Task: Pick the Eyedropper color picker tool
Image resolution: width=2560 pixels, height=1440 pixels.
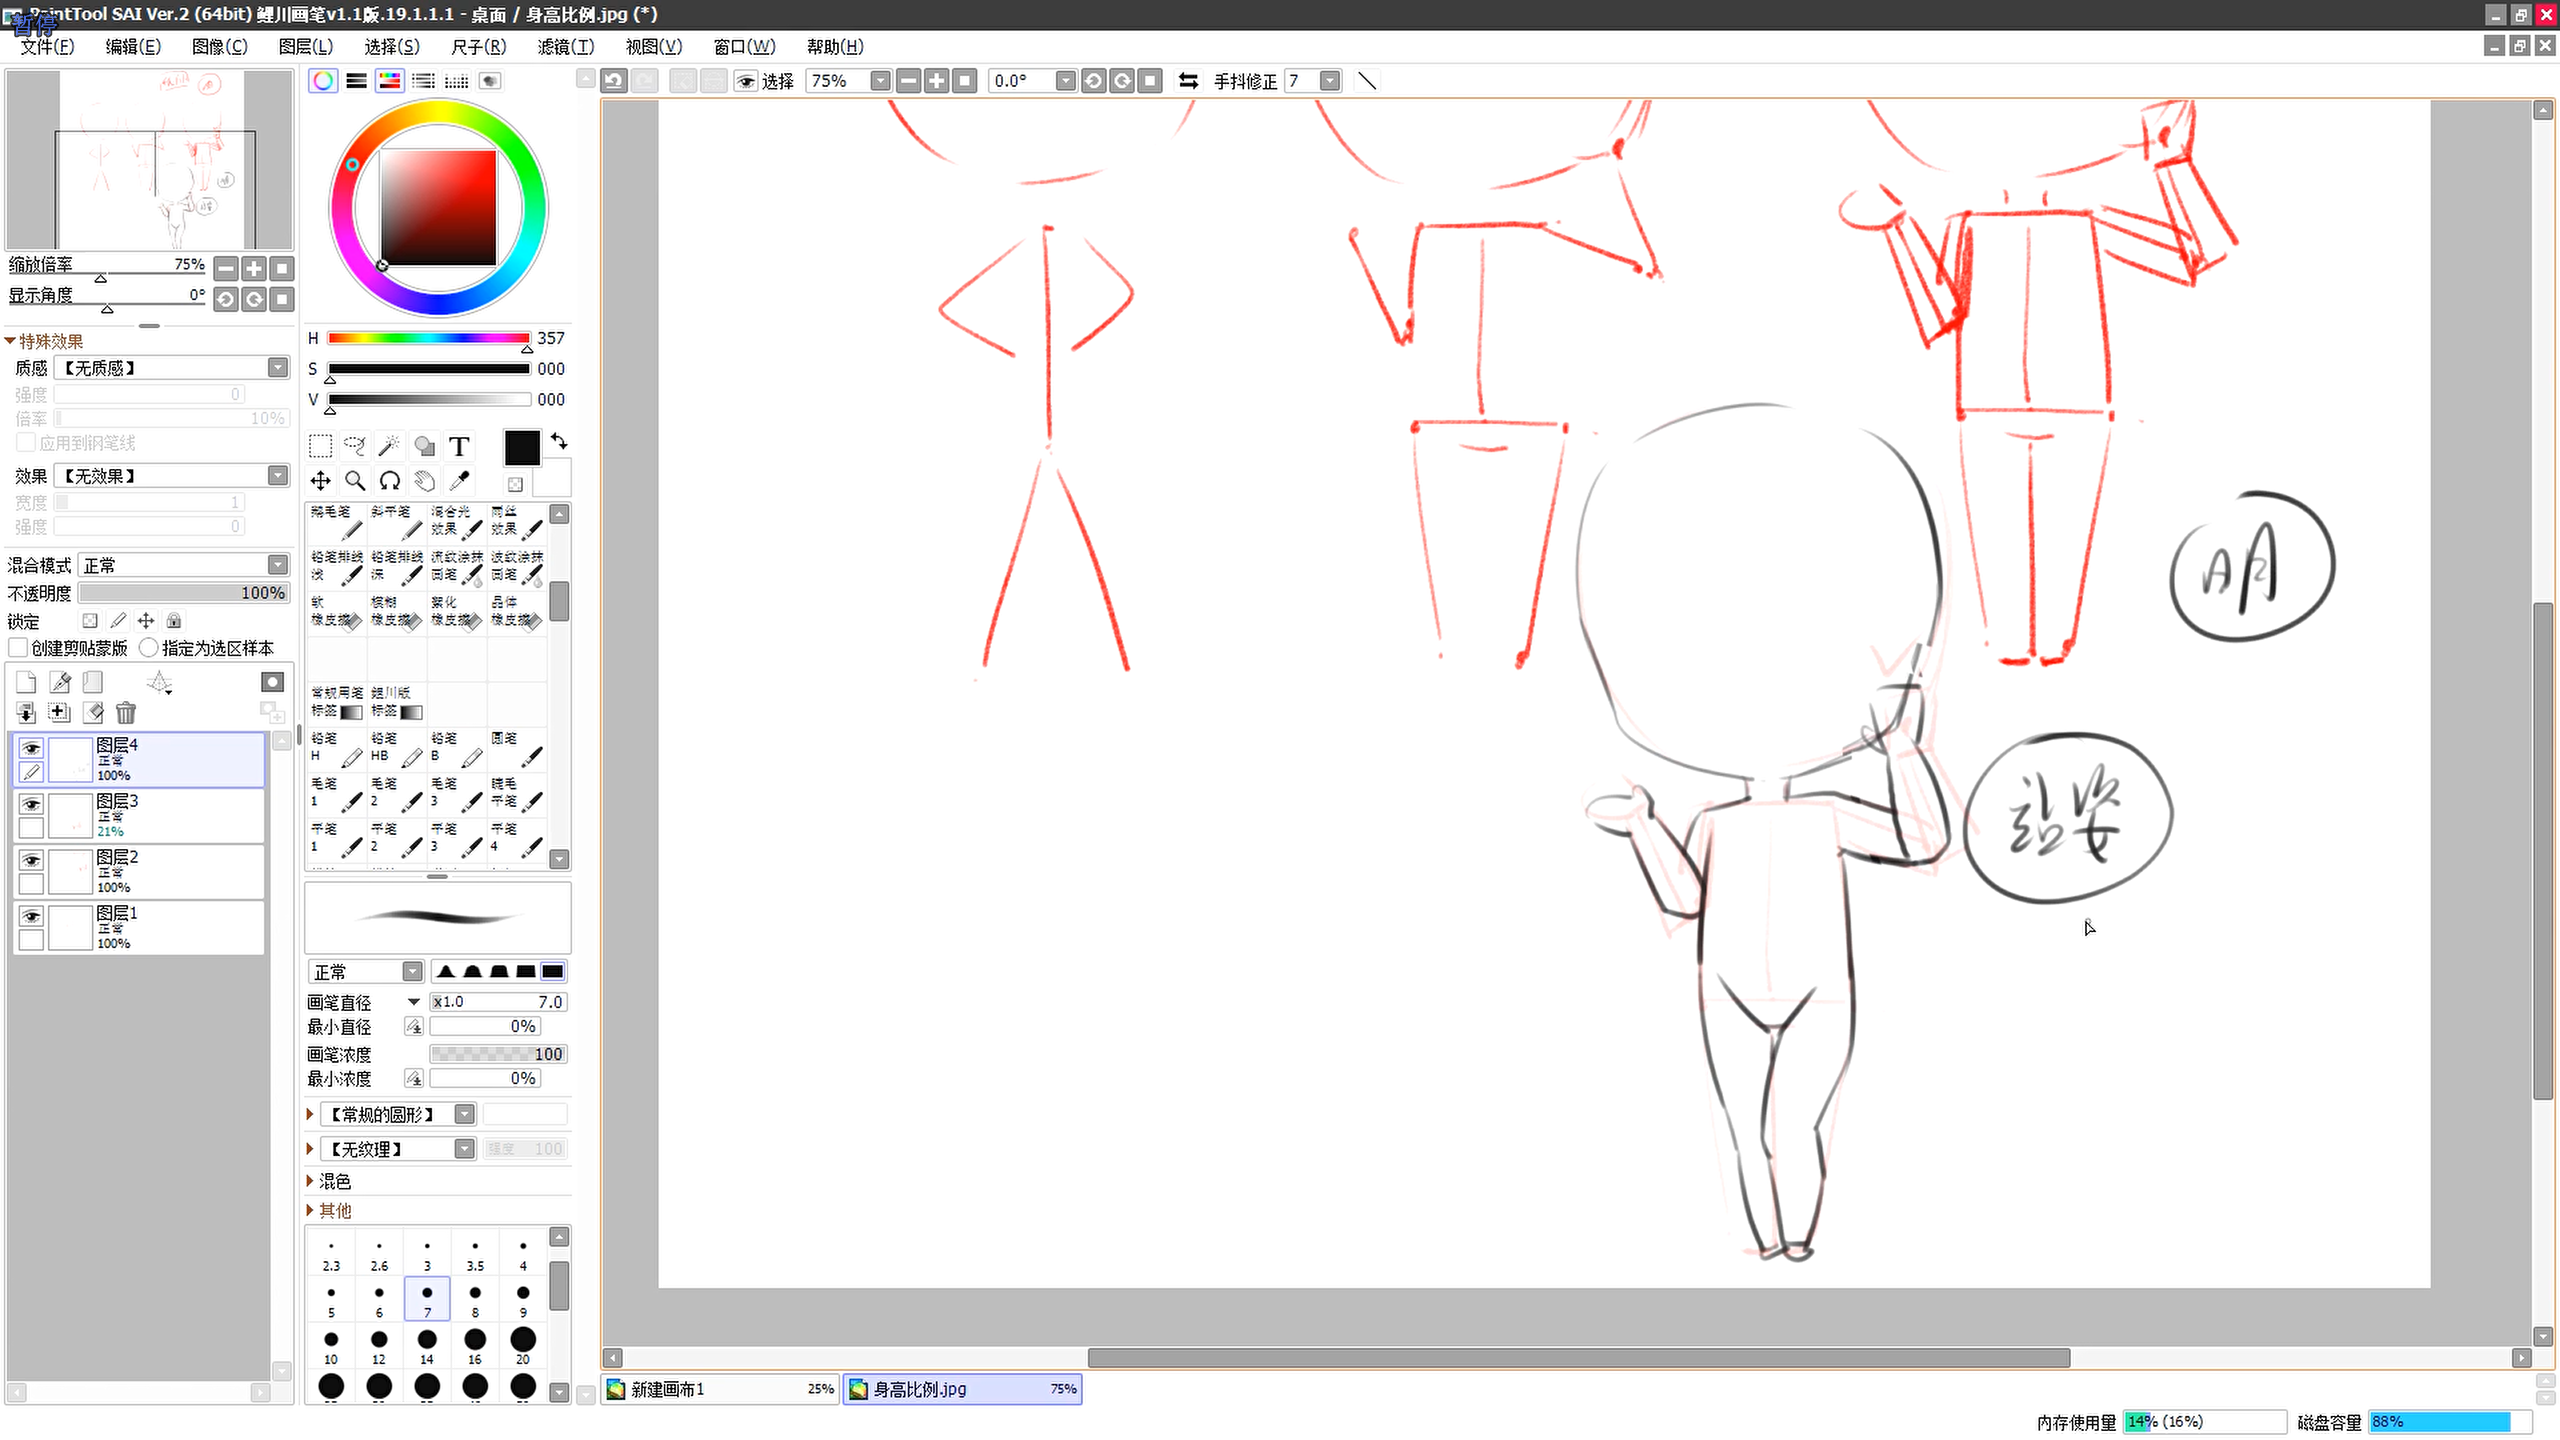Action: (459, 481)
